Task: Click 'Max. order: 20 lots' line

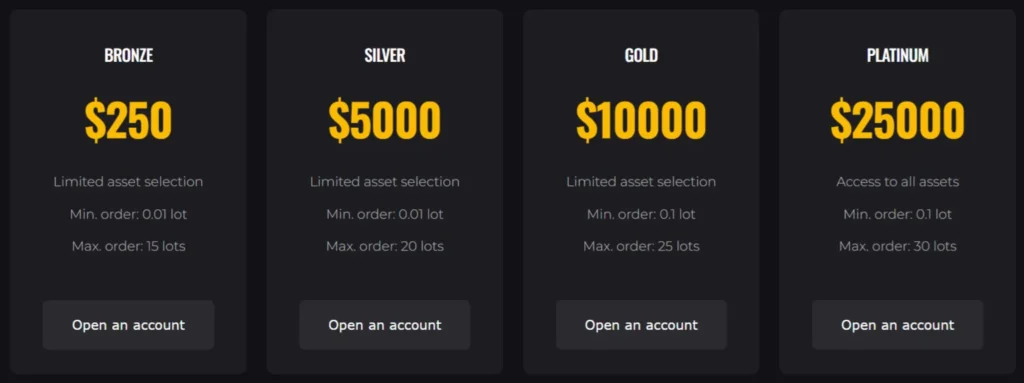Action: coord(385,246)
